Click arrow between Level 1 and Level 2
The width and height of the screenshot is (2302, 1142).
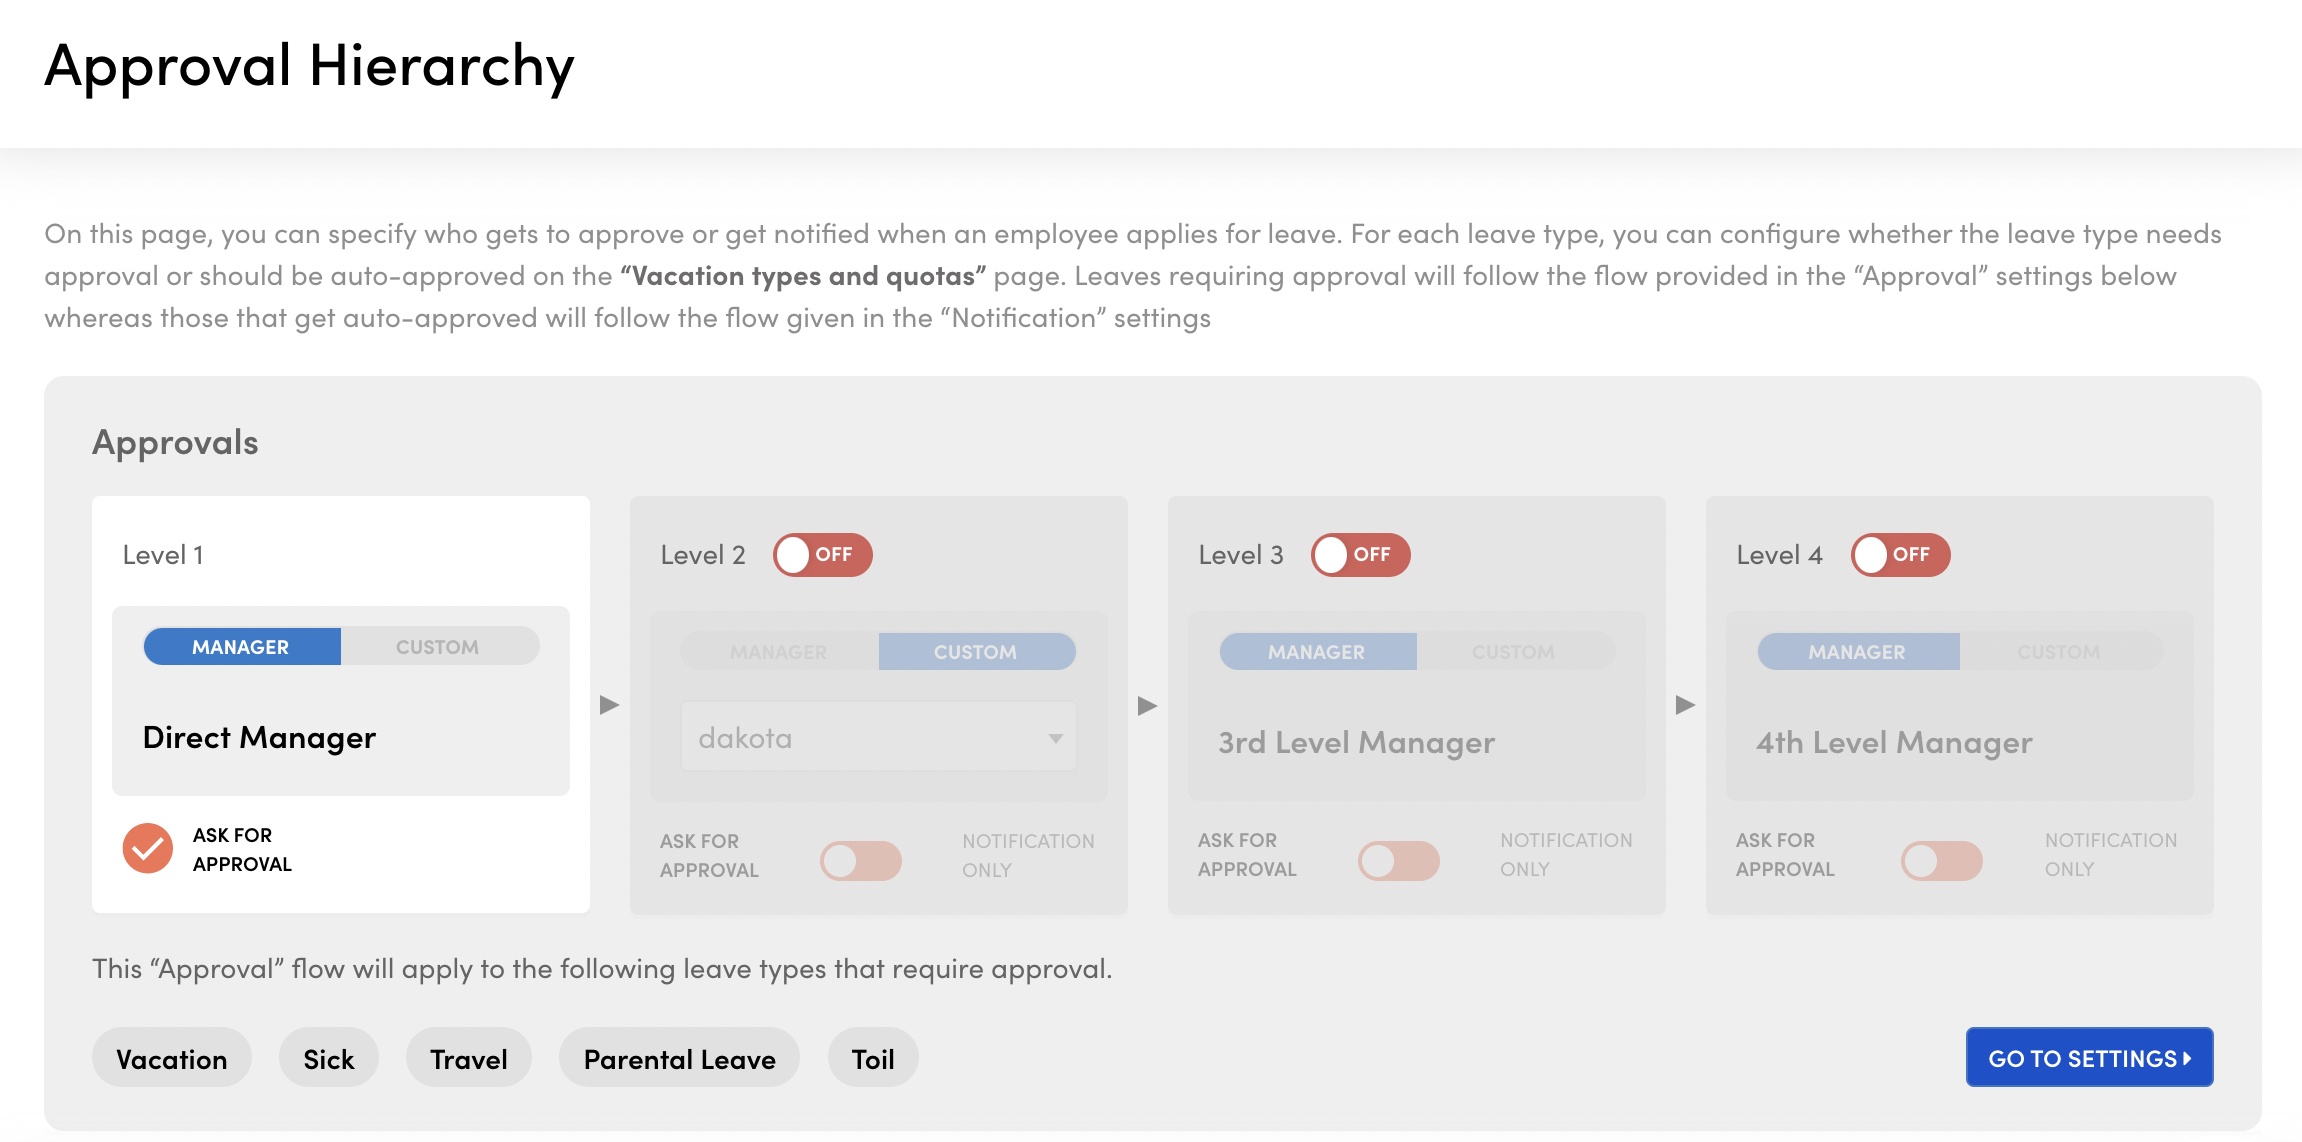(x=609, y=705)
